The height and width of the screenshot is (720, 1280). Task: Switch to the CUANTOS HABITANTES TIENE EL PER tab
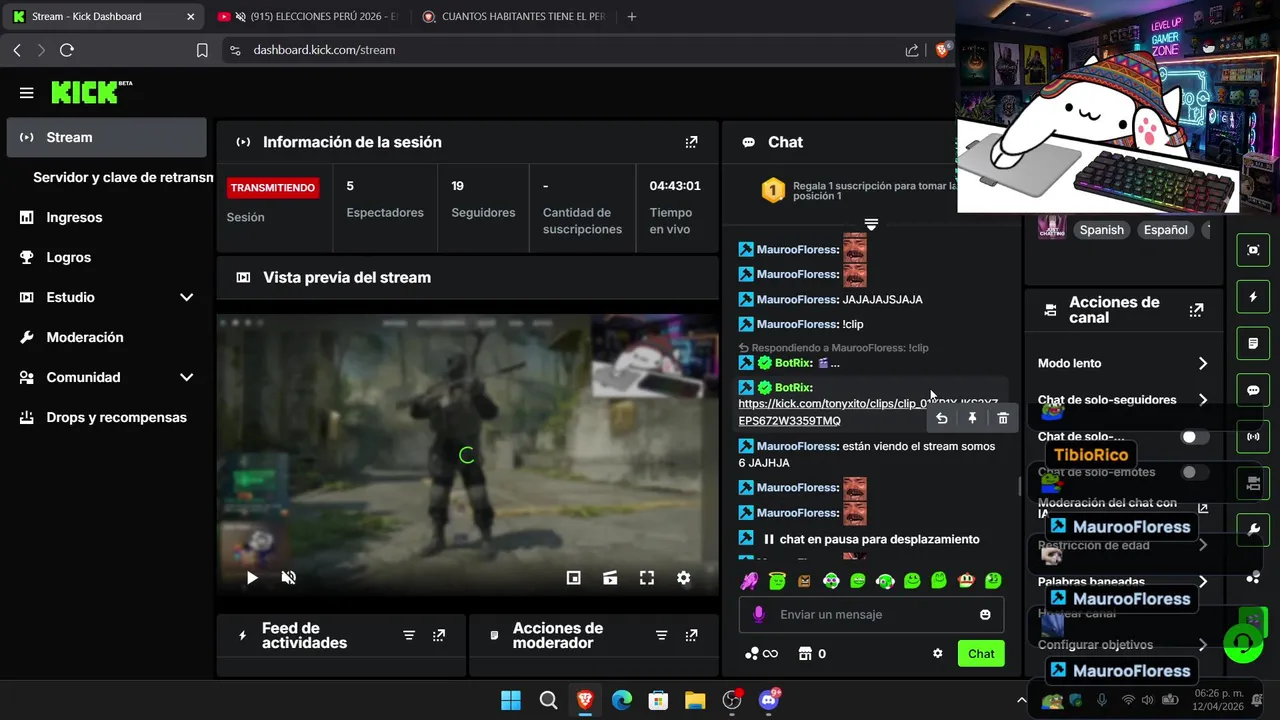click(x=513, y=16)
